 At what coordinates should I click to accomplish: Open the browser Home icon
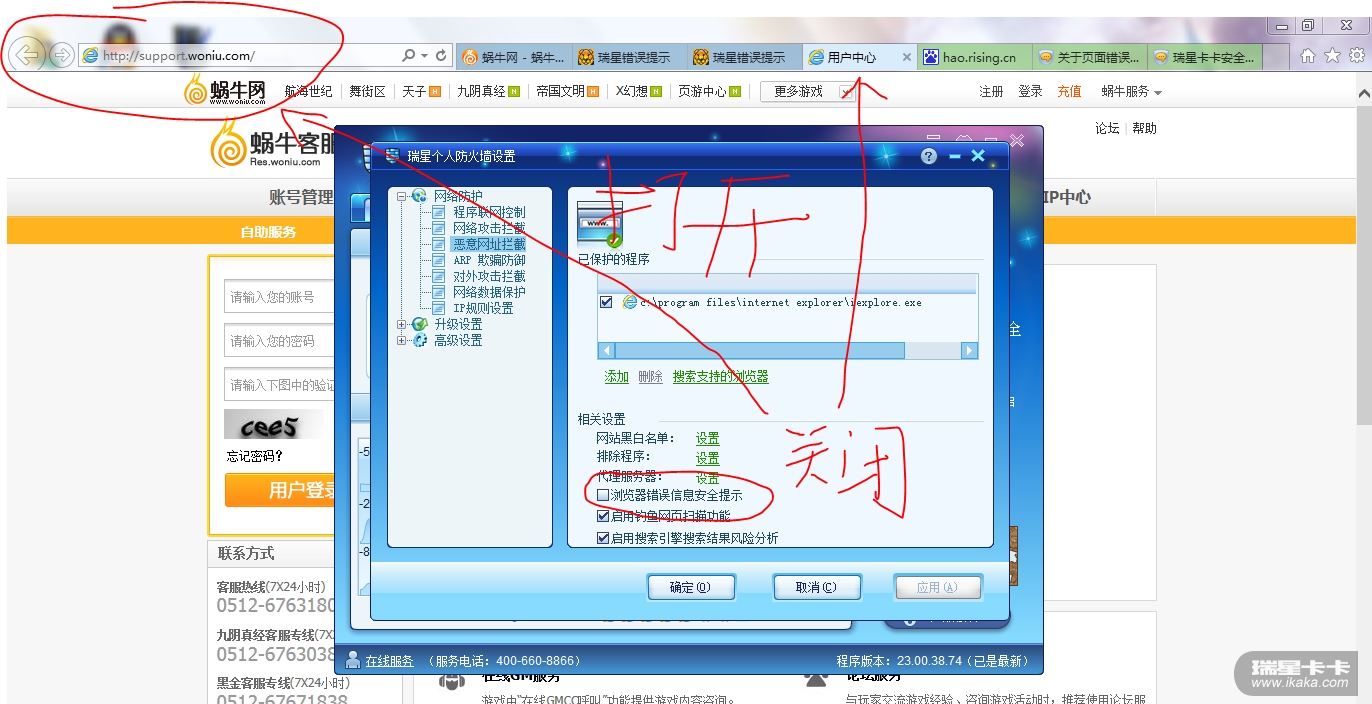[1307, 57]
